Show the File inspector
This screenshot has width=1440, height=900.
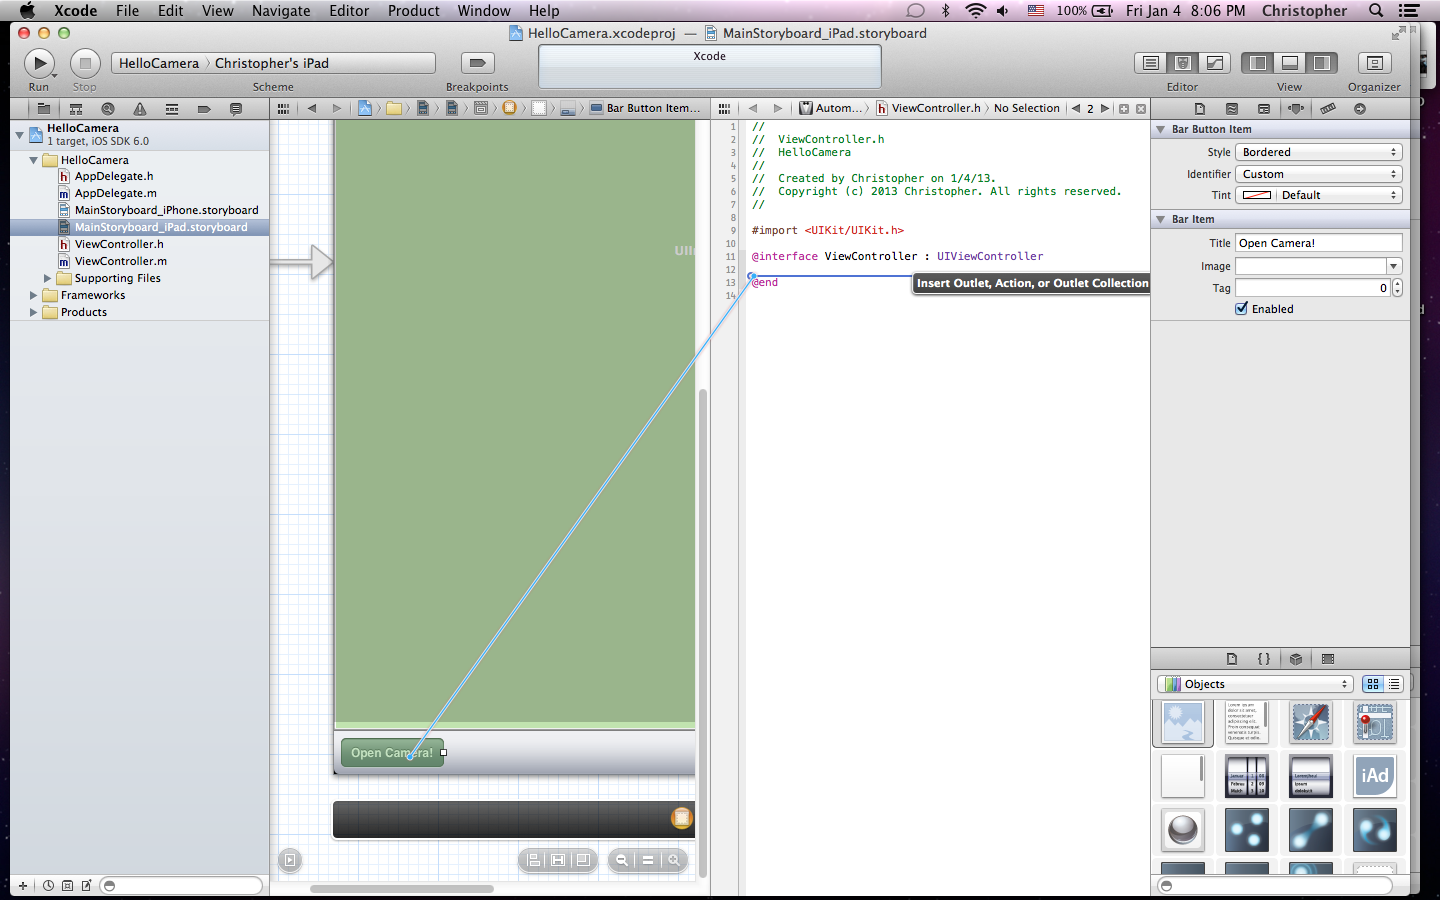pos(1200,108)
